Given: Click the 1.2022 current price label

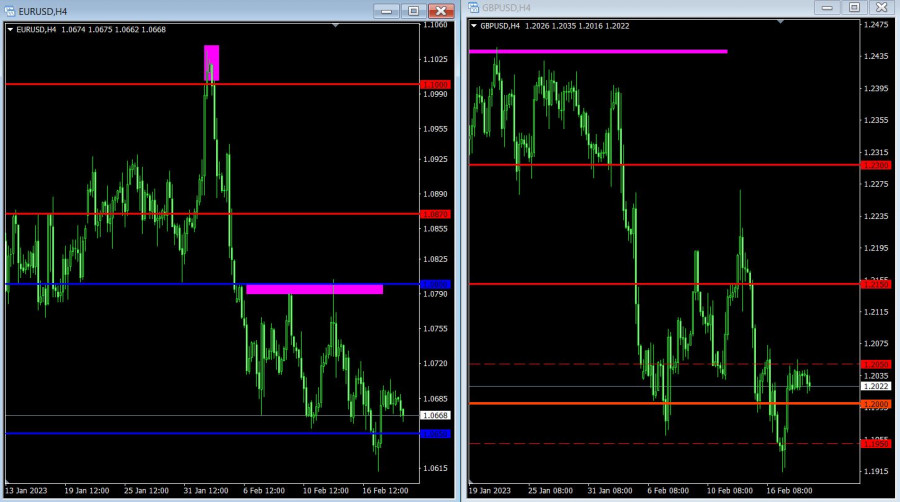Looking at the screenshot, I should click(874, 386).
